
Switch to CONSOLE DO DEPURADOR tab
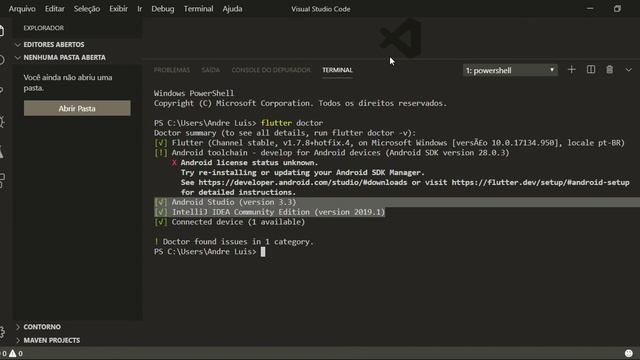271,70
